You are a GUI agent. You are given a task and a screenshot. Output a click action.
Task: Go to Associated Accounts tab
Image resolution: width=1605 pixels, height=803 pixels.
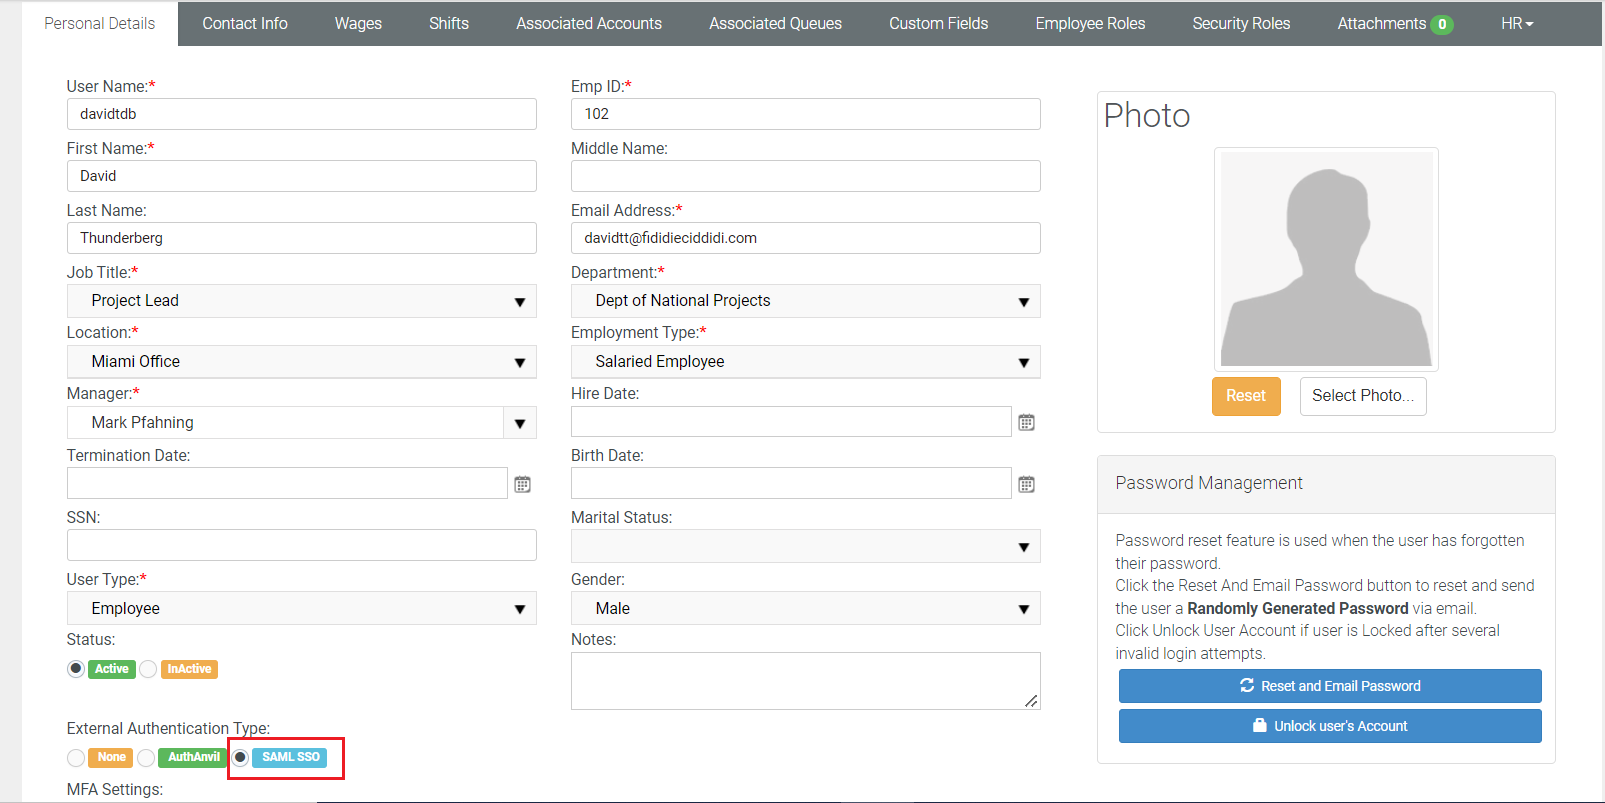pyautogui.click(x=589, y=24)
